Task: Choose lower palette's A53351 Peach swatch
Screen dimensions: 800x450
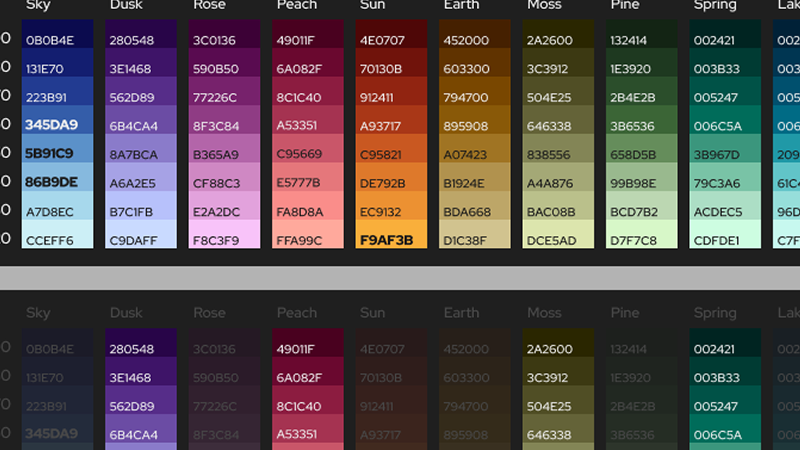Action: (308, 429)
